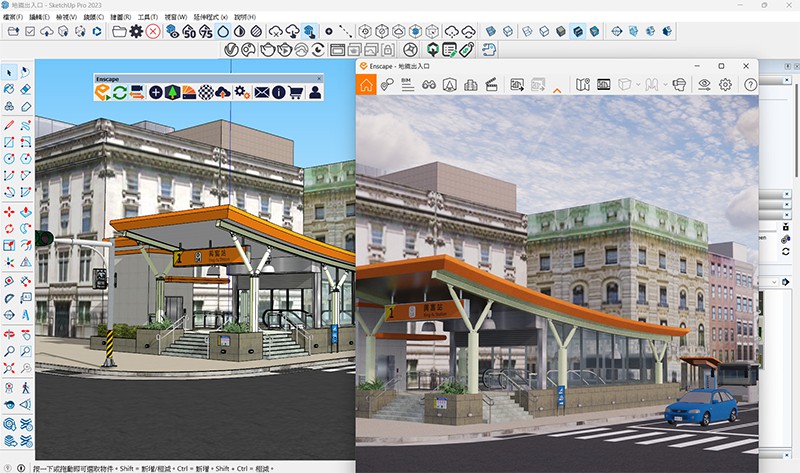
Task: Open Enscape window settings gear
Action: [x=726, y=85]
